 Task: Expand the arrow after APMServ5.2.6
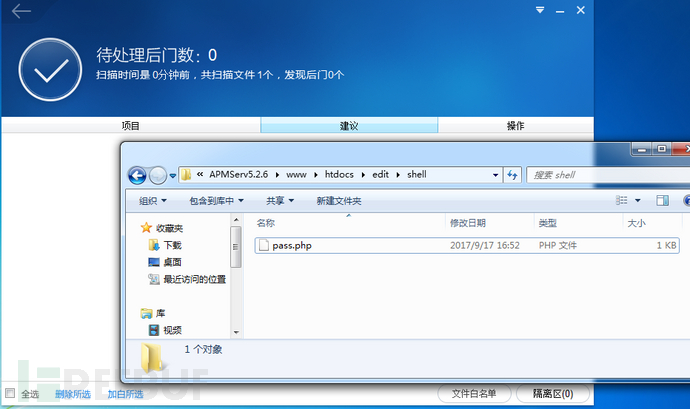coord(277,175)
